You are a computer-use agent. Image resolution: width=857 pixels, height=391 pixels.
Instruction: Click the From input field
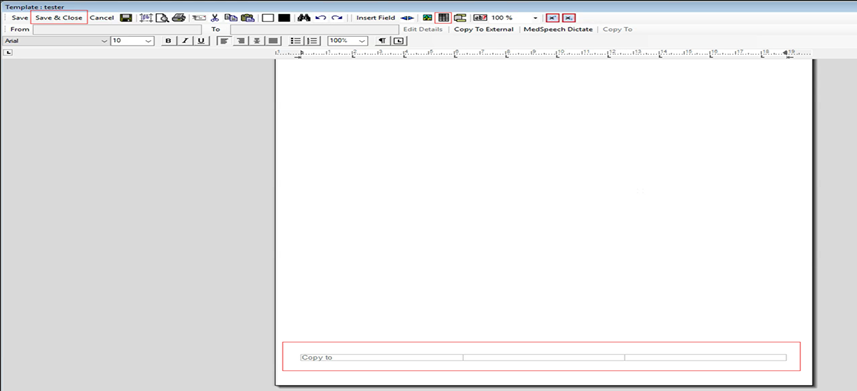(117, 30)
